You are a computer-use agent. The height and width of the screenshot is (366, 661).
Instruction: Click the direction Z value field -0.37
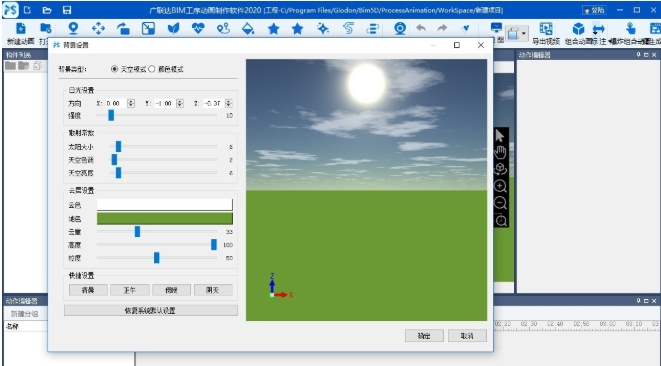(214, 103)
